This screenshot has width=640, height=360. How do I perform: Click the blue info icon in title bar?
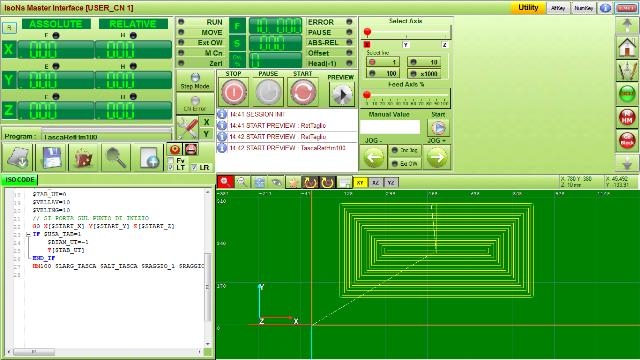[x=605, y=8]
